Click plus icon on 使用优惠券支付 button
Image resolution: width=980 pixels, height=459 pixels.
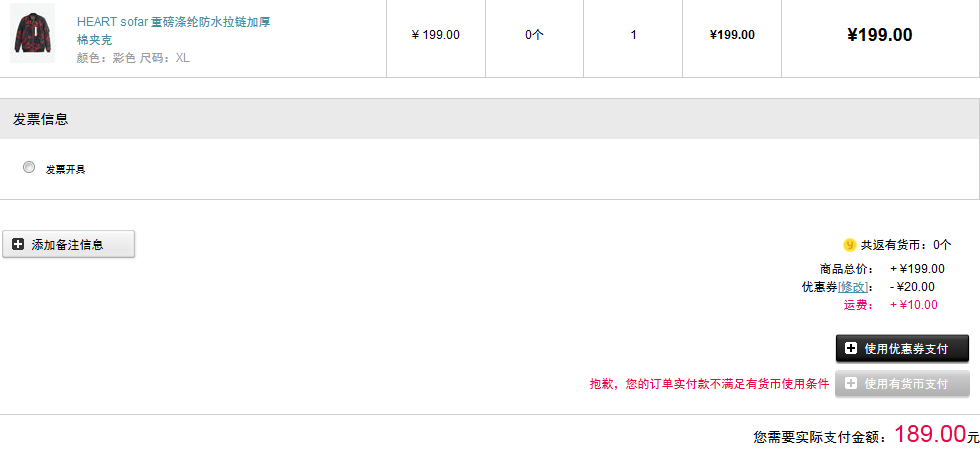[x=851, y=348]
